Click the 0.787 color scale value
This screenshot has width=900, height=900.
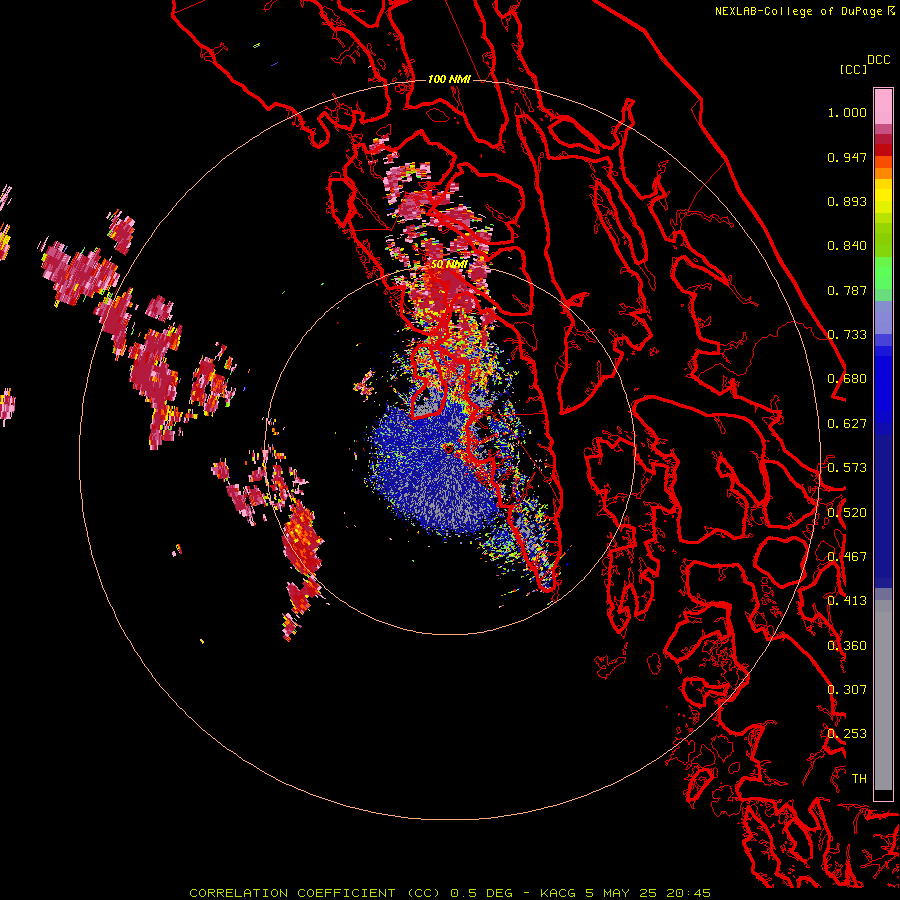pos(847,290)
